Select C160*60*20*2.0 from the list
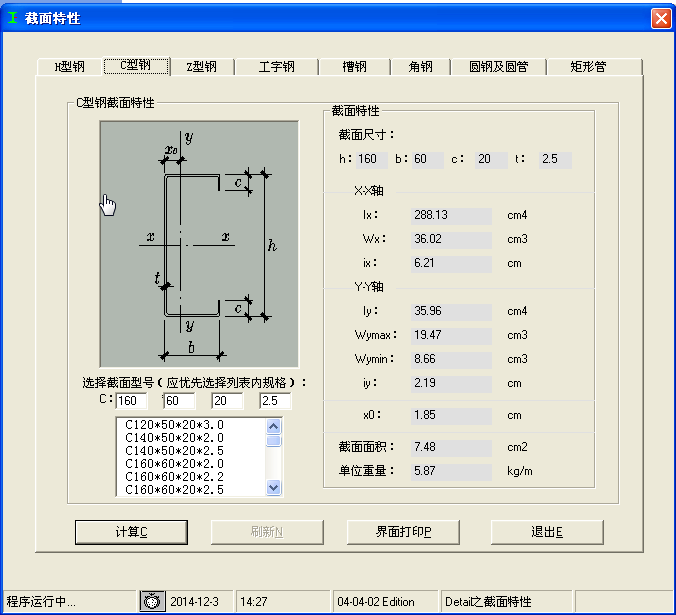 point(192,464)
